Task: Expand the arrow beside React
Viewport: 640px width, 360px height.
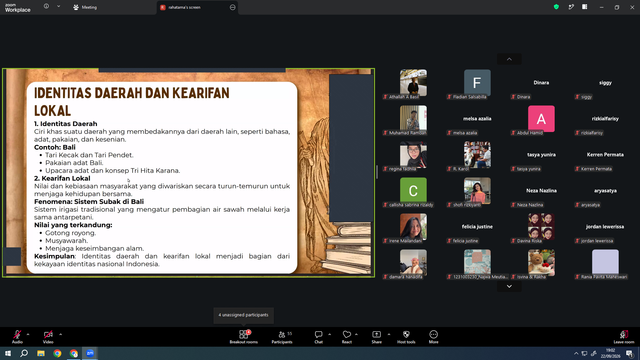Action: pyautogui.click(x=356, y=334)
